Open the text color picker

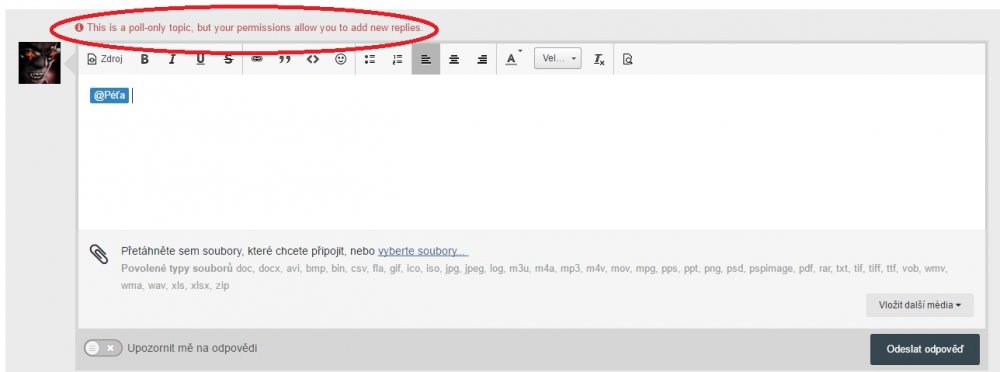(513, 59)
